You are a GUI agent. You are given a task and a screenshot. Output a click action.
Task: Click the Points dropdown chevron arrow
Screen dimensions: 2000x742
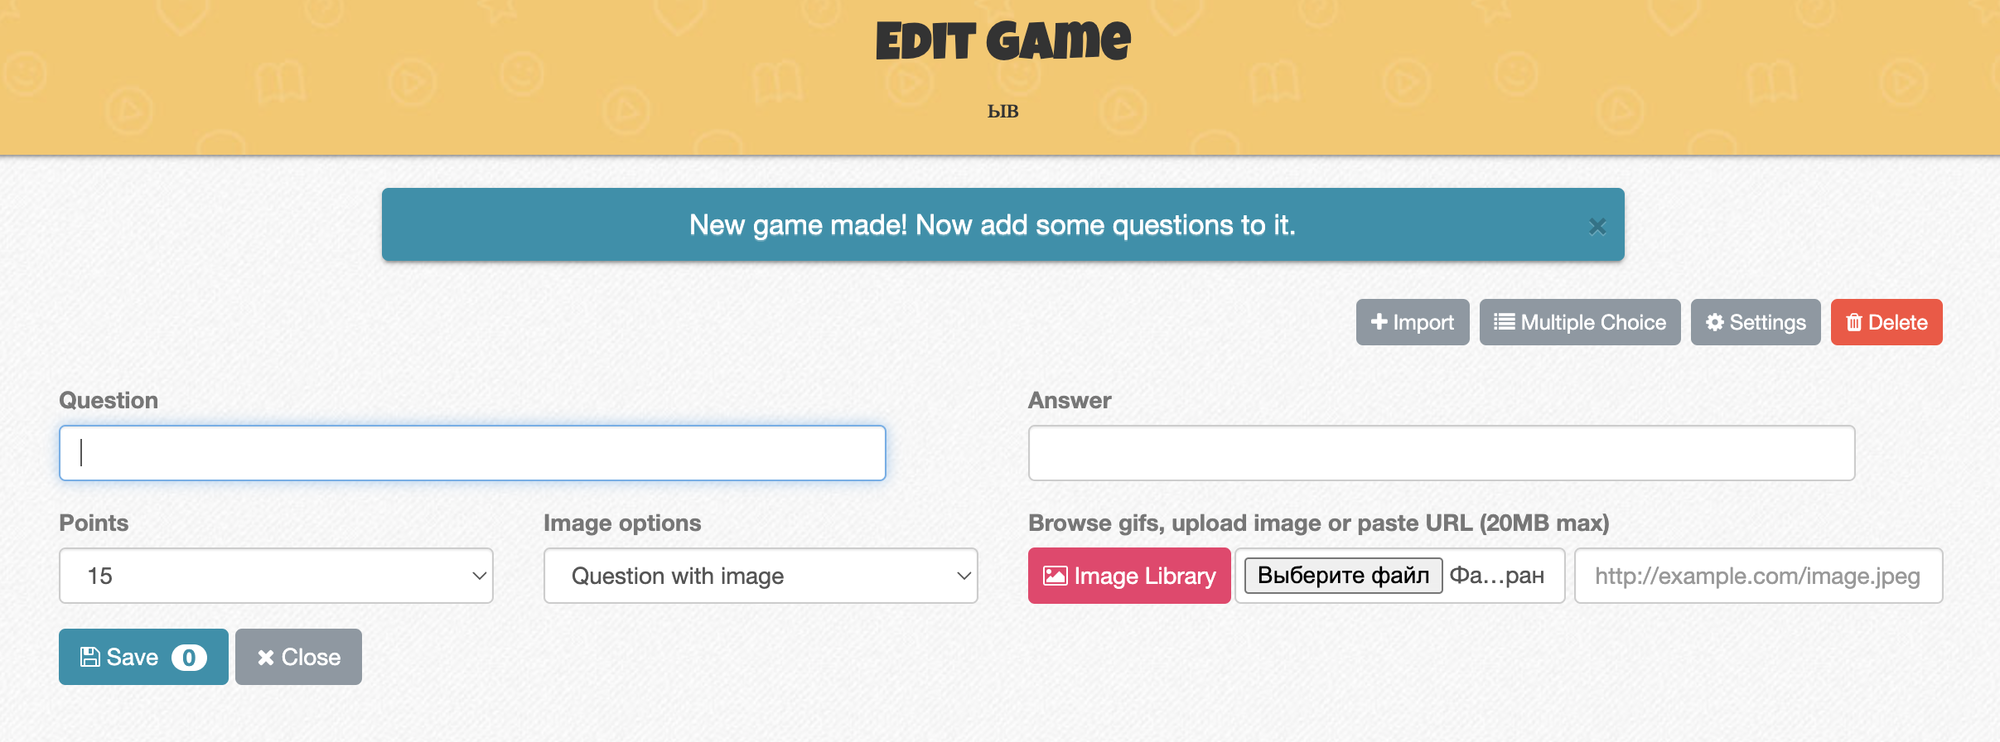(479, 576)
